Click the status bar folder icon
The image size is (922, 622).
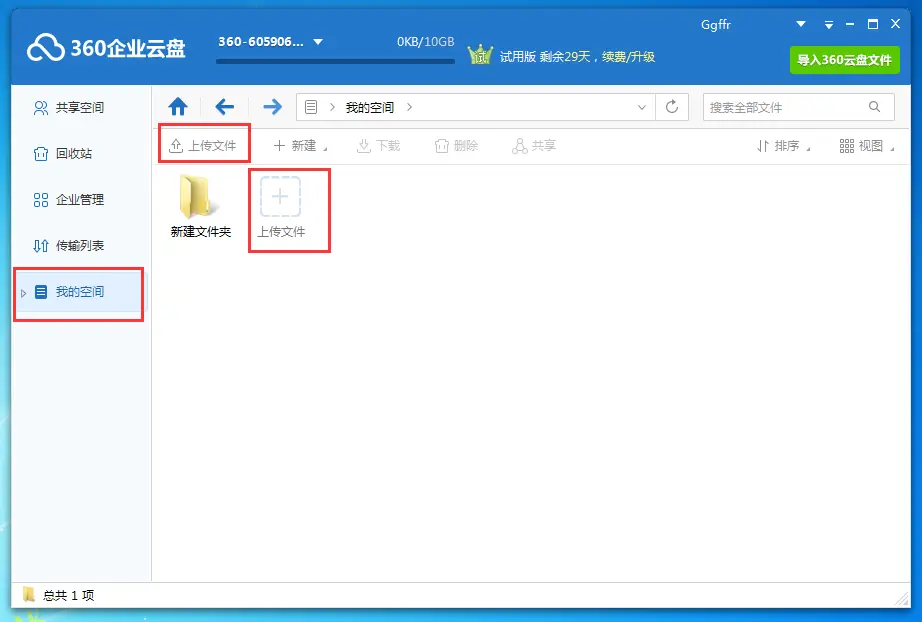click(29, 594)
